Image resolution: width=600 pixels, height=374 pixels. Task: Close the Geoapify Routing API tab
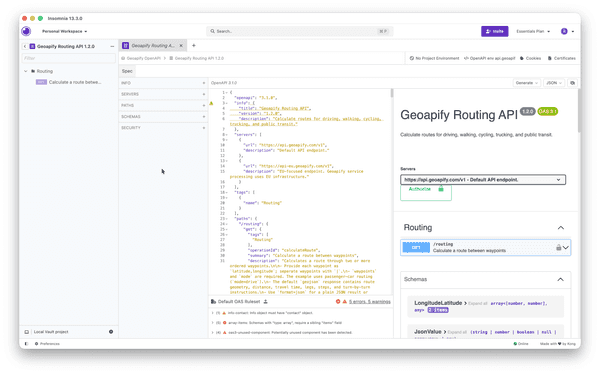pos(181,46)
